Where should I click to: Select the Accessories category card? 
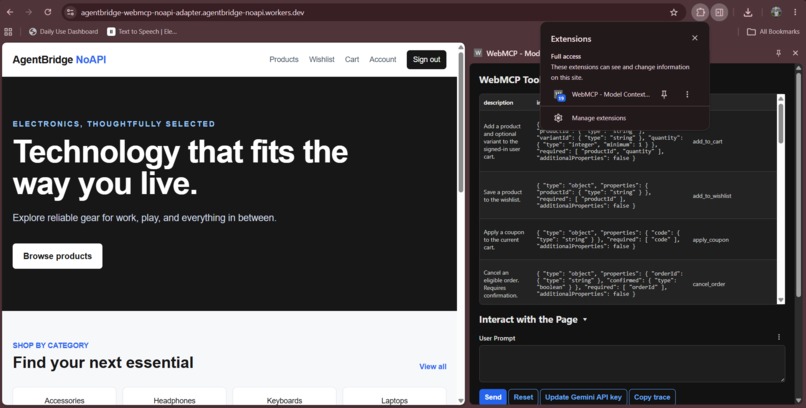tap(64, 398)
